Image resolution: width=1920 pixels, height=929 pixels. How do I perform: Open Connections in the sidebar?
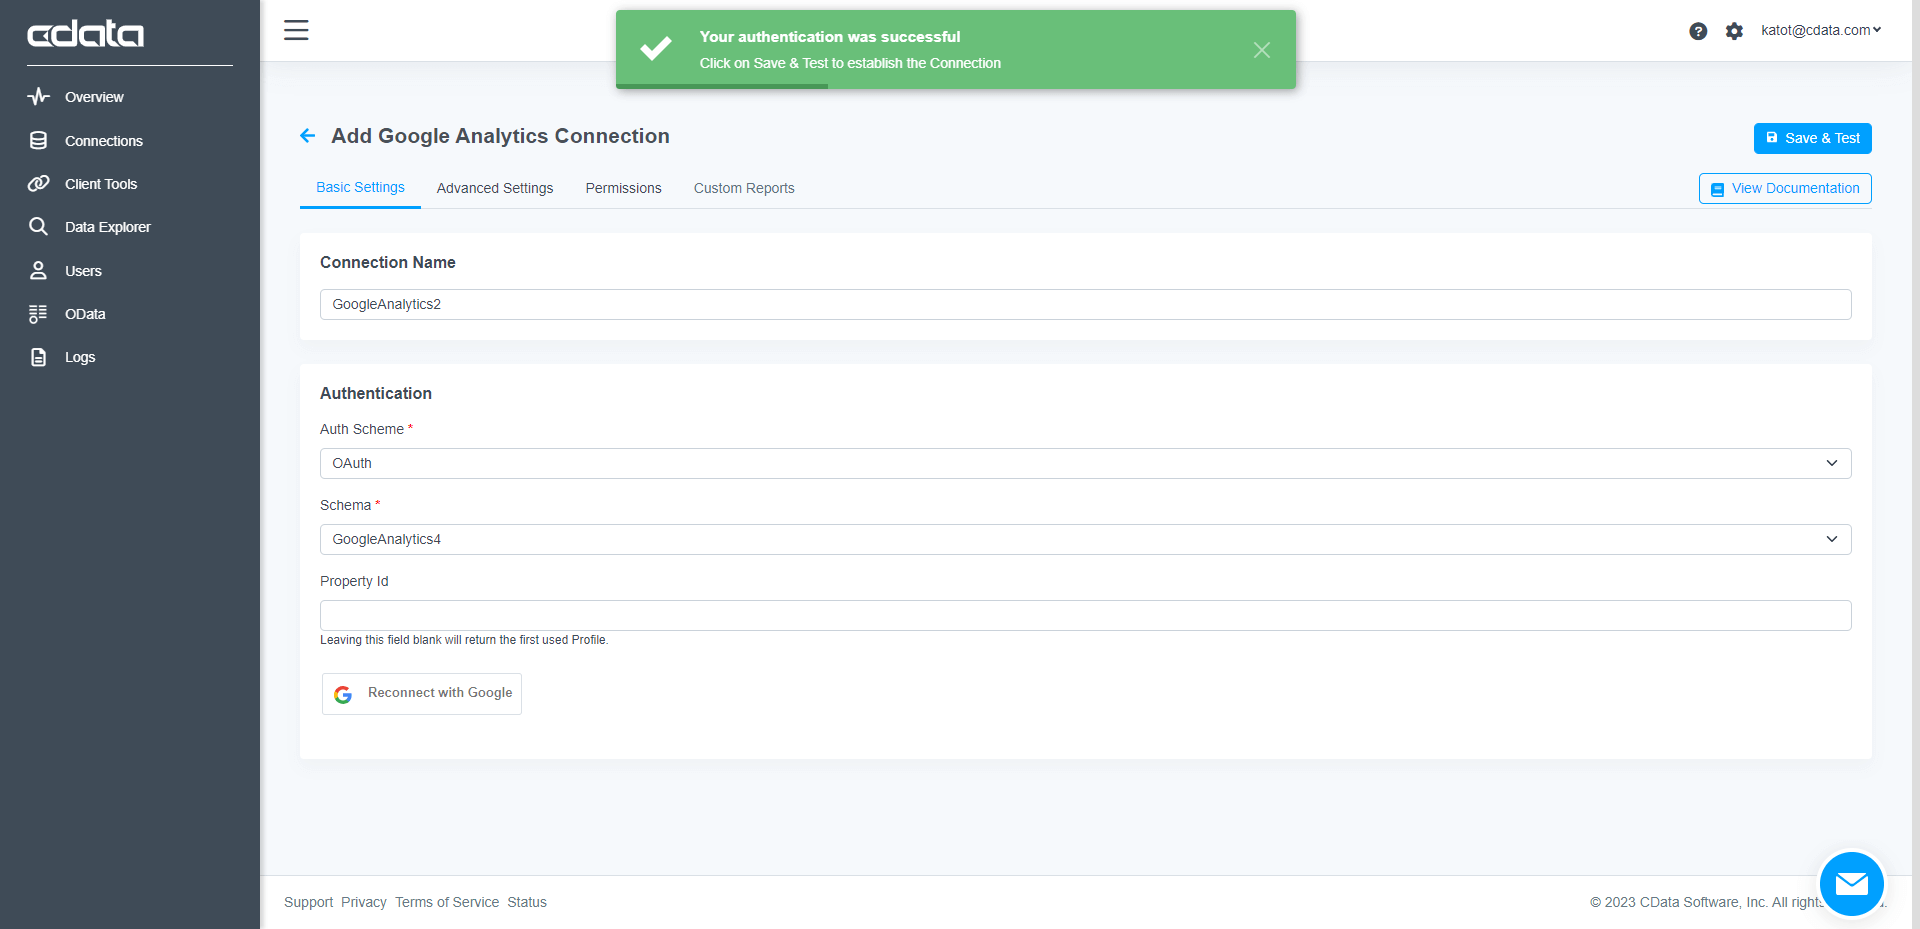click(x=104, y=141)
